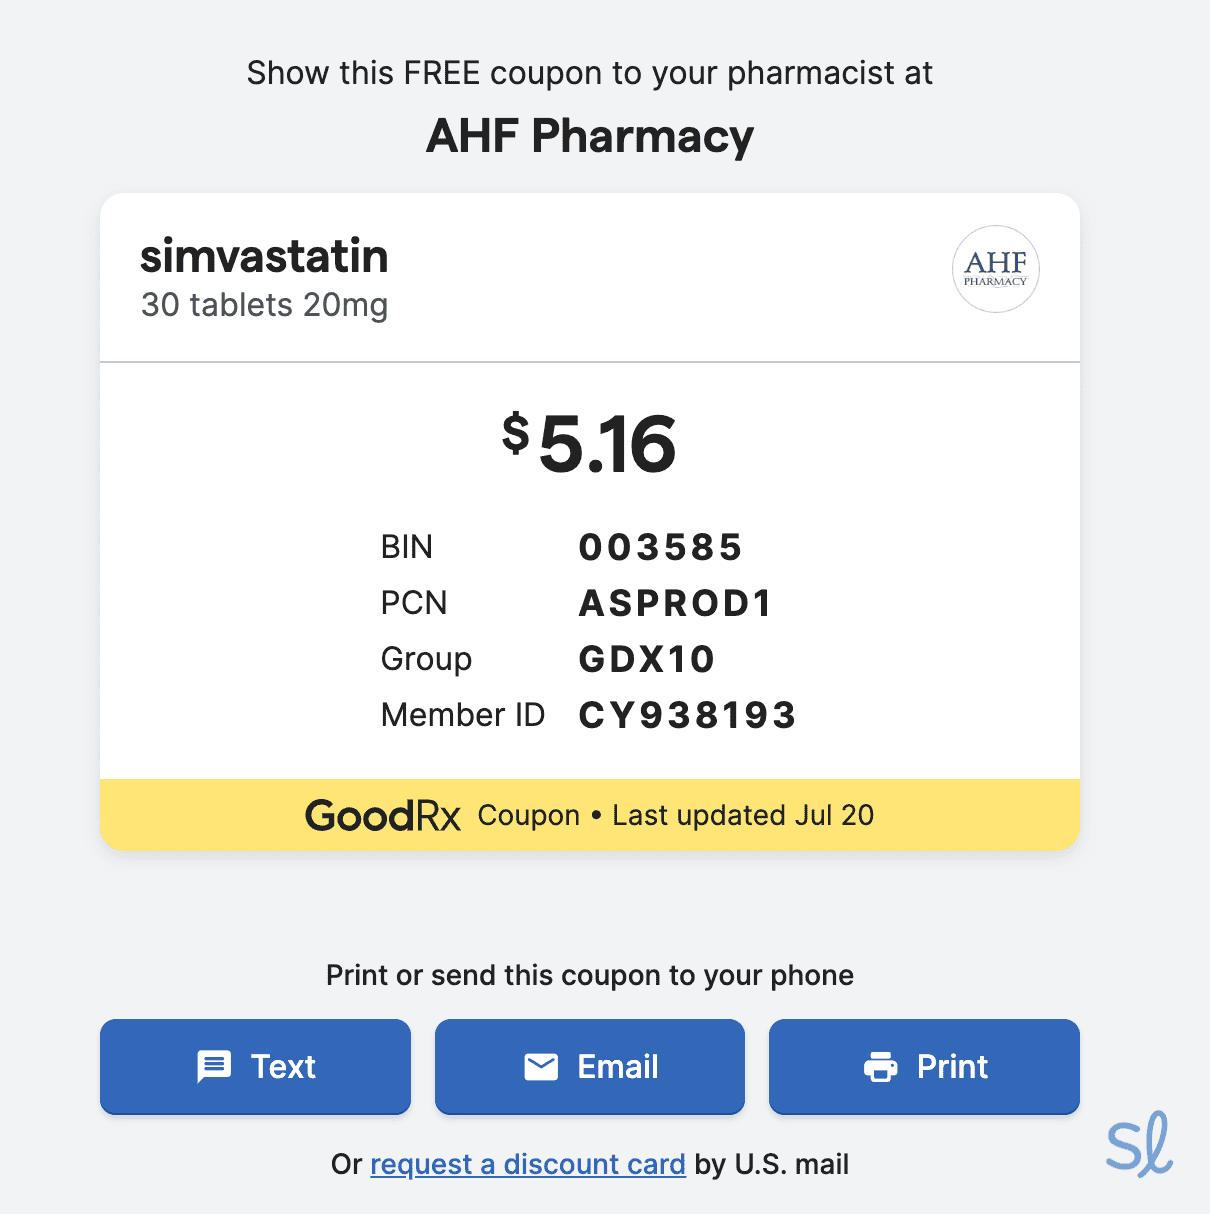Select the PCN value ASPROD1
This screenshot has height=1214, width=1210.
click(x=675, y=603)
